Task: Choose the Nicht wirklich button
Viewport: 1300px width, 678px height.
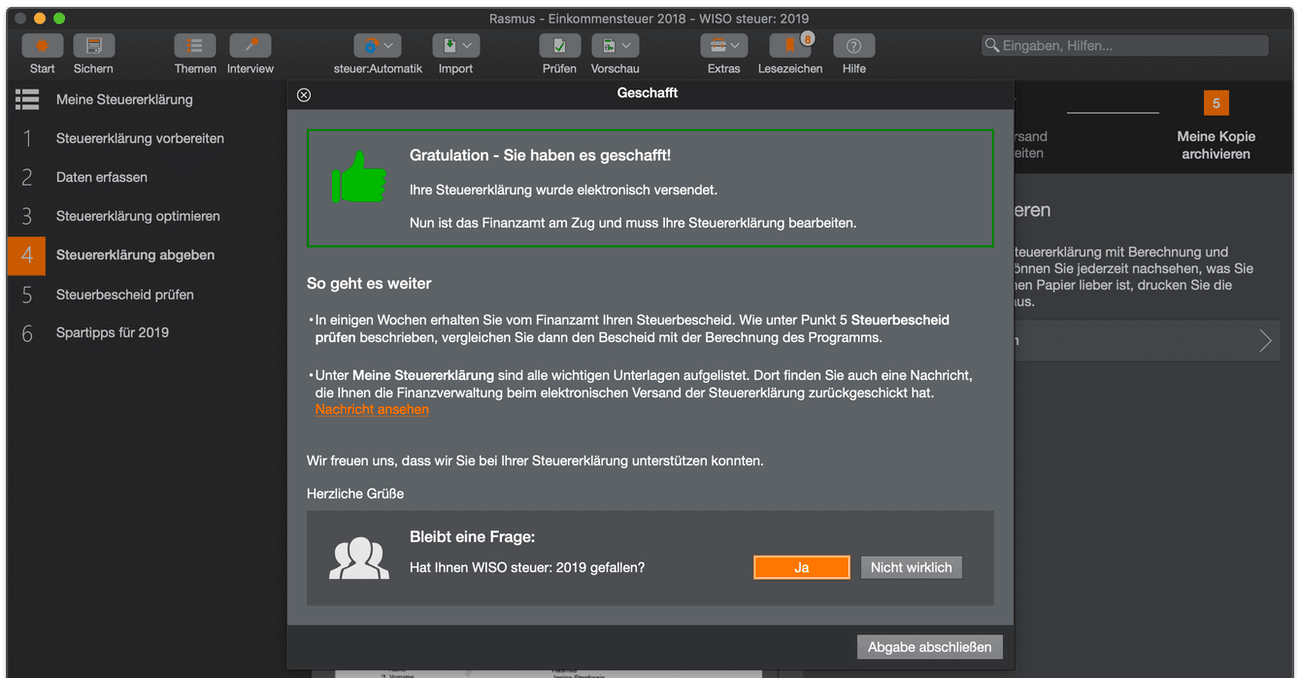Action: pyautogui.click(x=910, y=567)
